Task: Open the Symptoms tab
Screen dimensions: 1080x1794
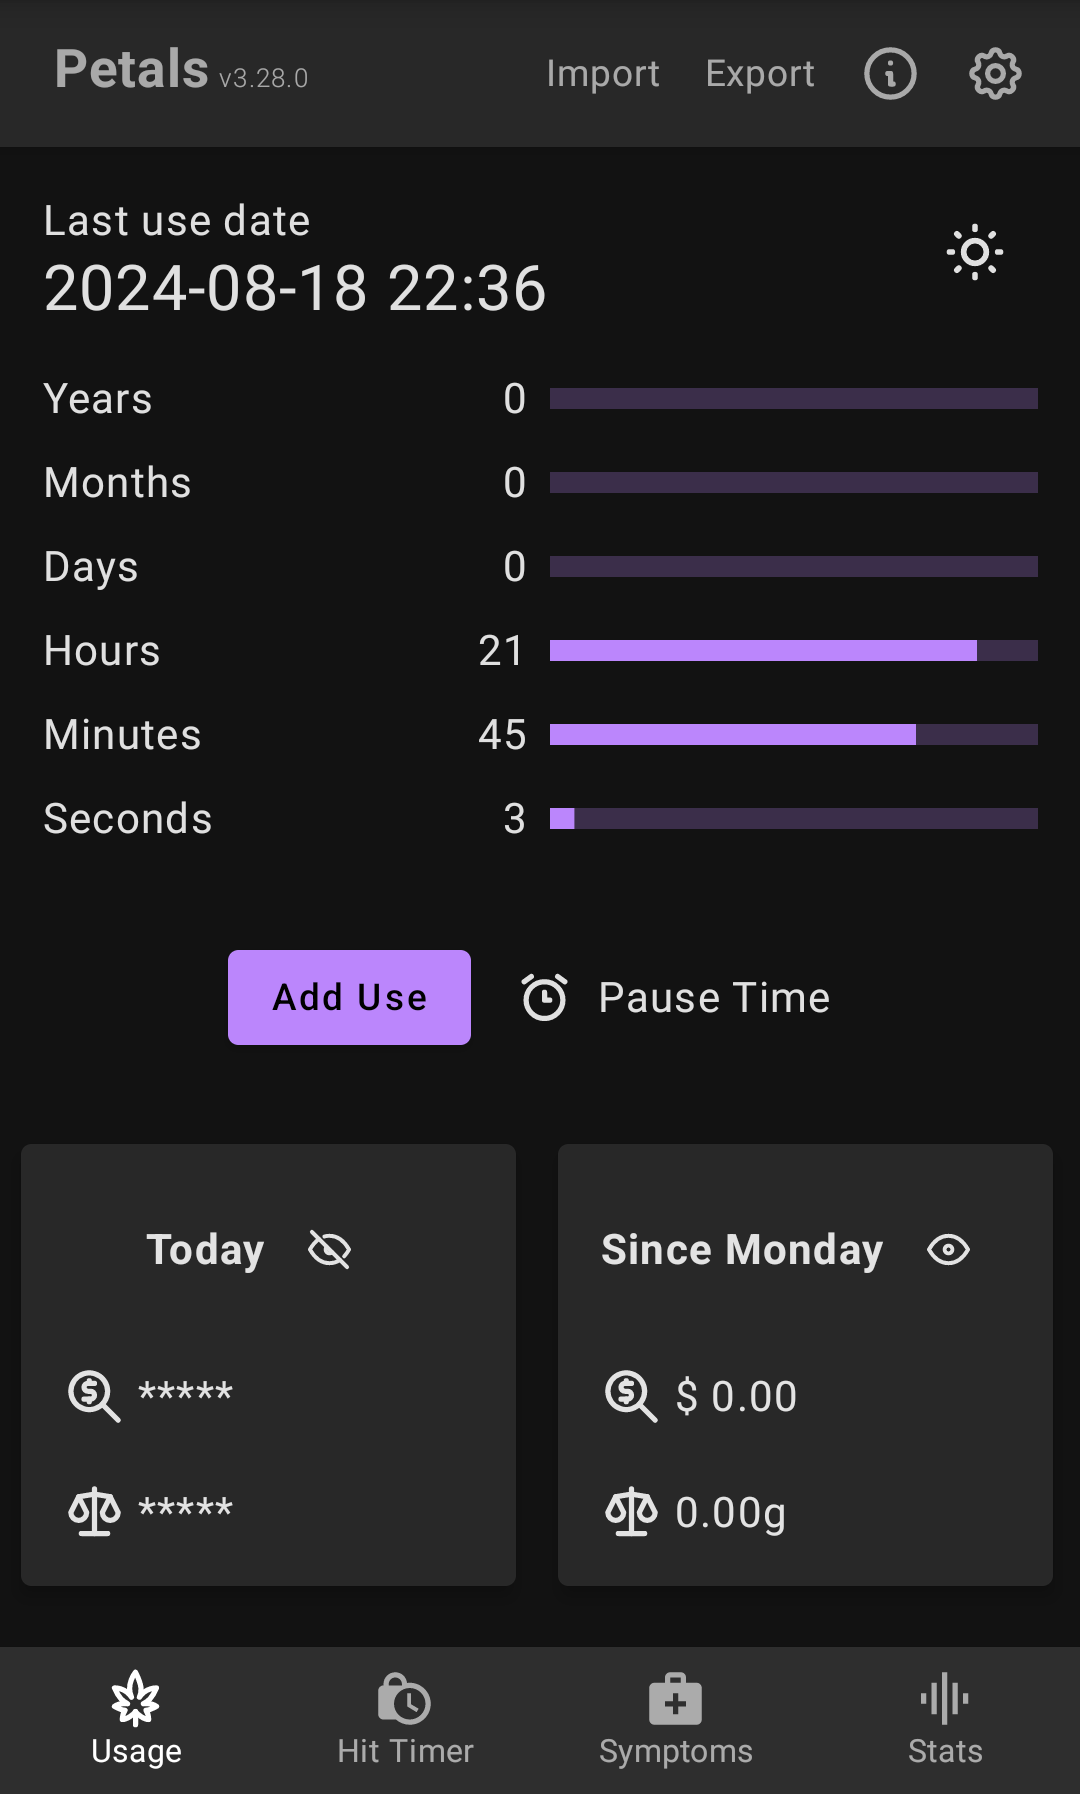Action: click(x=675, y=1720)
